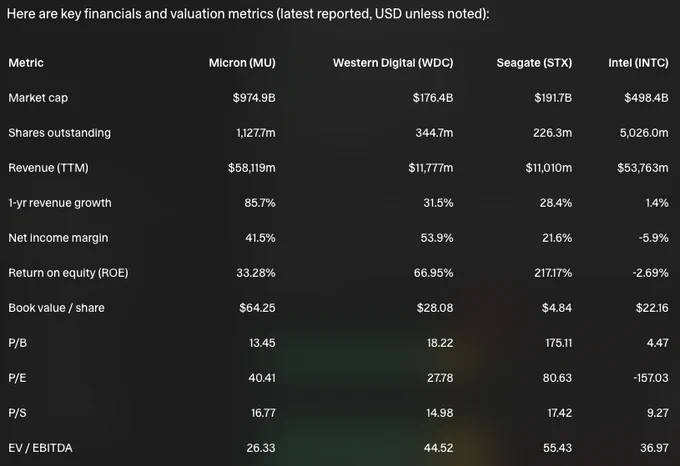Click the Metric column header
Screen dimensions: 680x466
coord(26,63)
